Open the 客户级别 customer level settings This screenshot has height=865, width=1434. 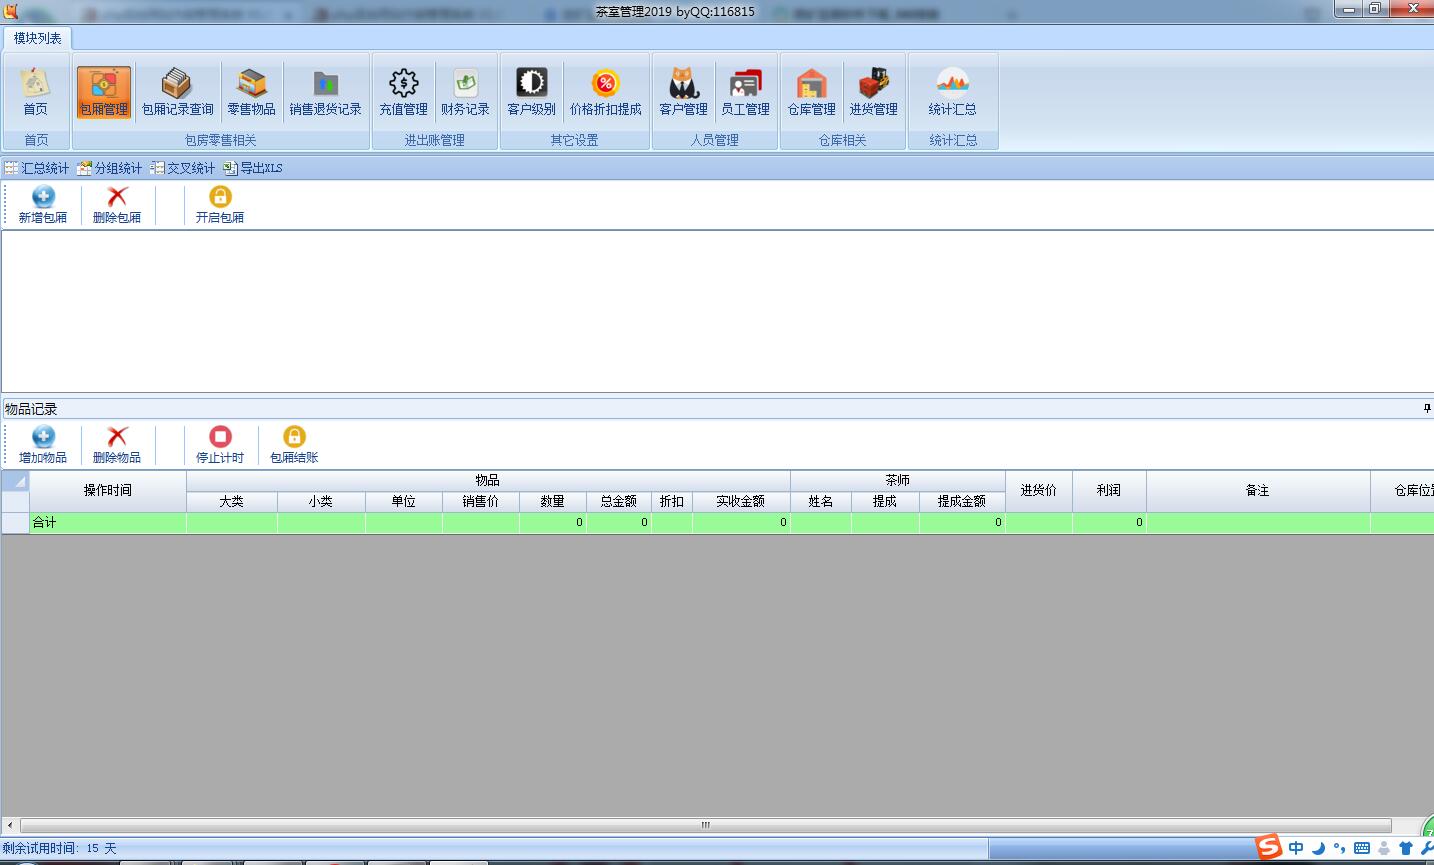coord(531,92)
